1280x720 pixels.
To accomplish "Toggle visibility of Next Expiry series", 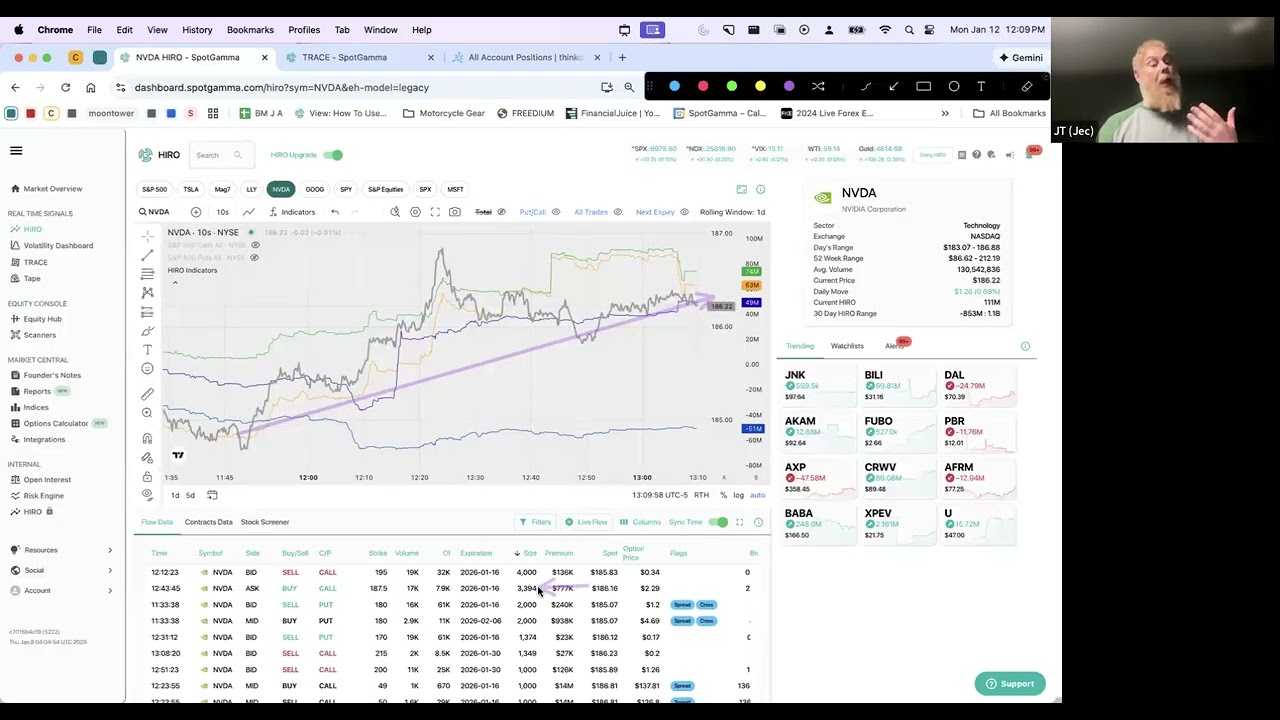I will [x=684, y=212].
